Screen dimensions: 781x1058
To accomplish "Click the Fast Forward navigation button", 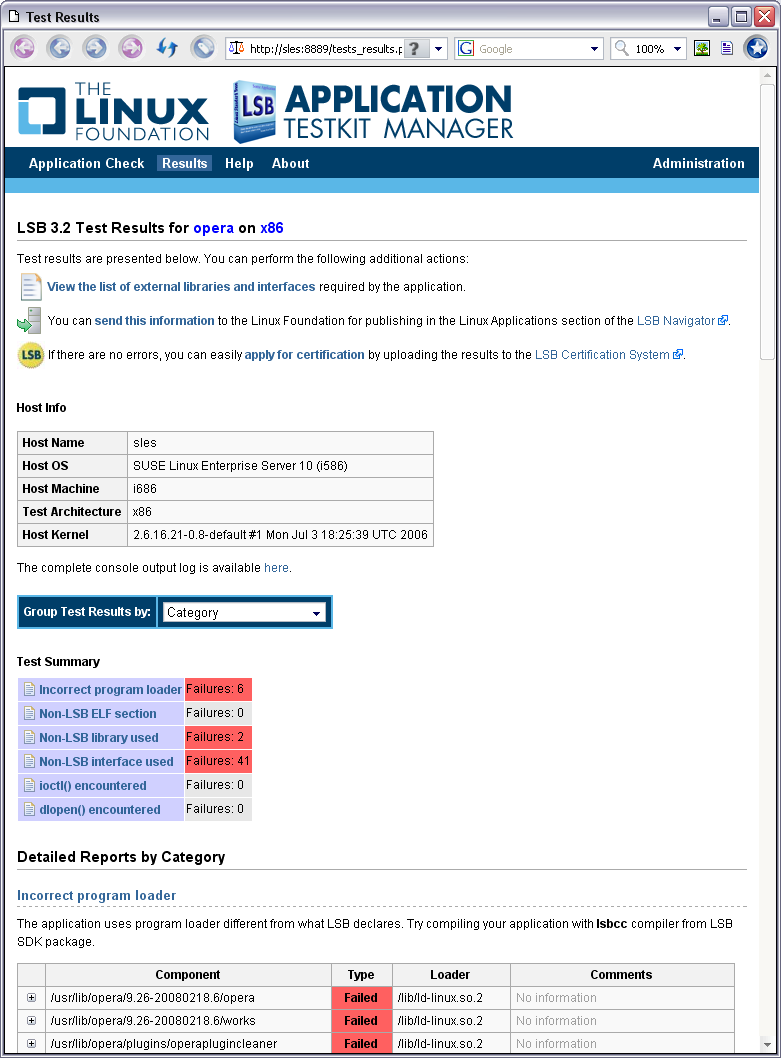I will click(x=131, y=48).
